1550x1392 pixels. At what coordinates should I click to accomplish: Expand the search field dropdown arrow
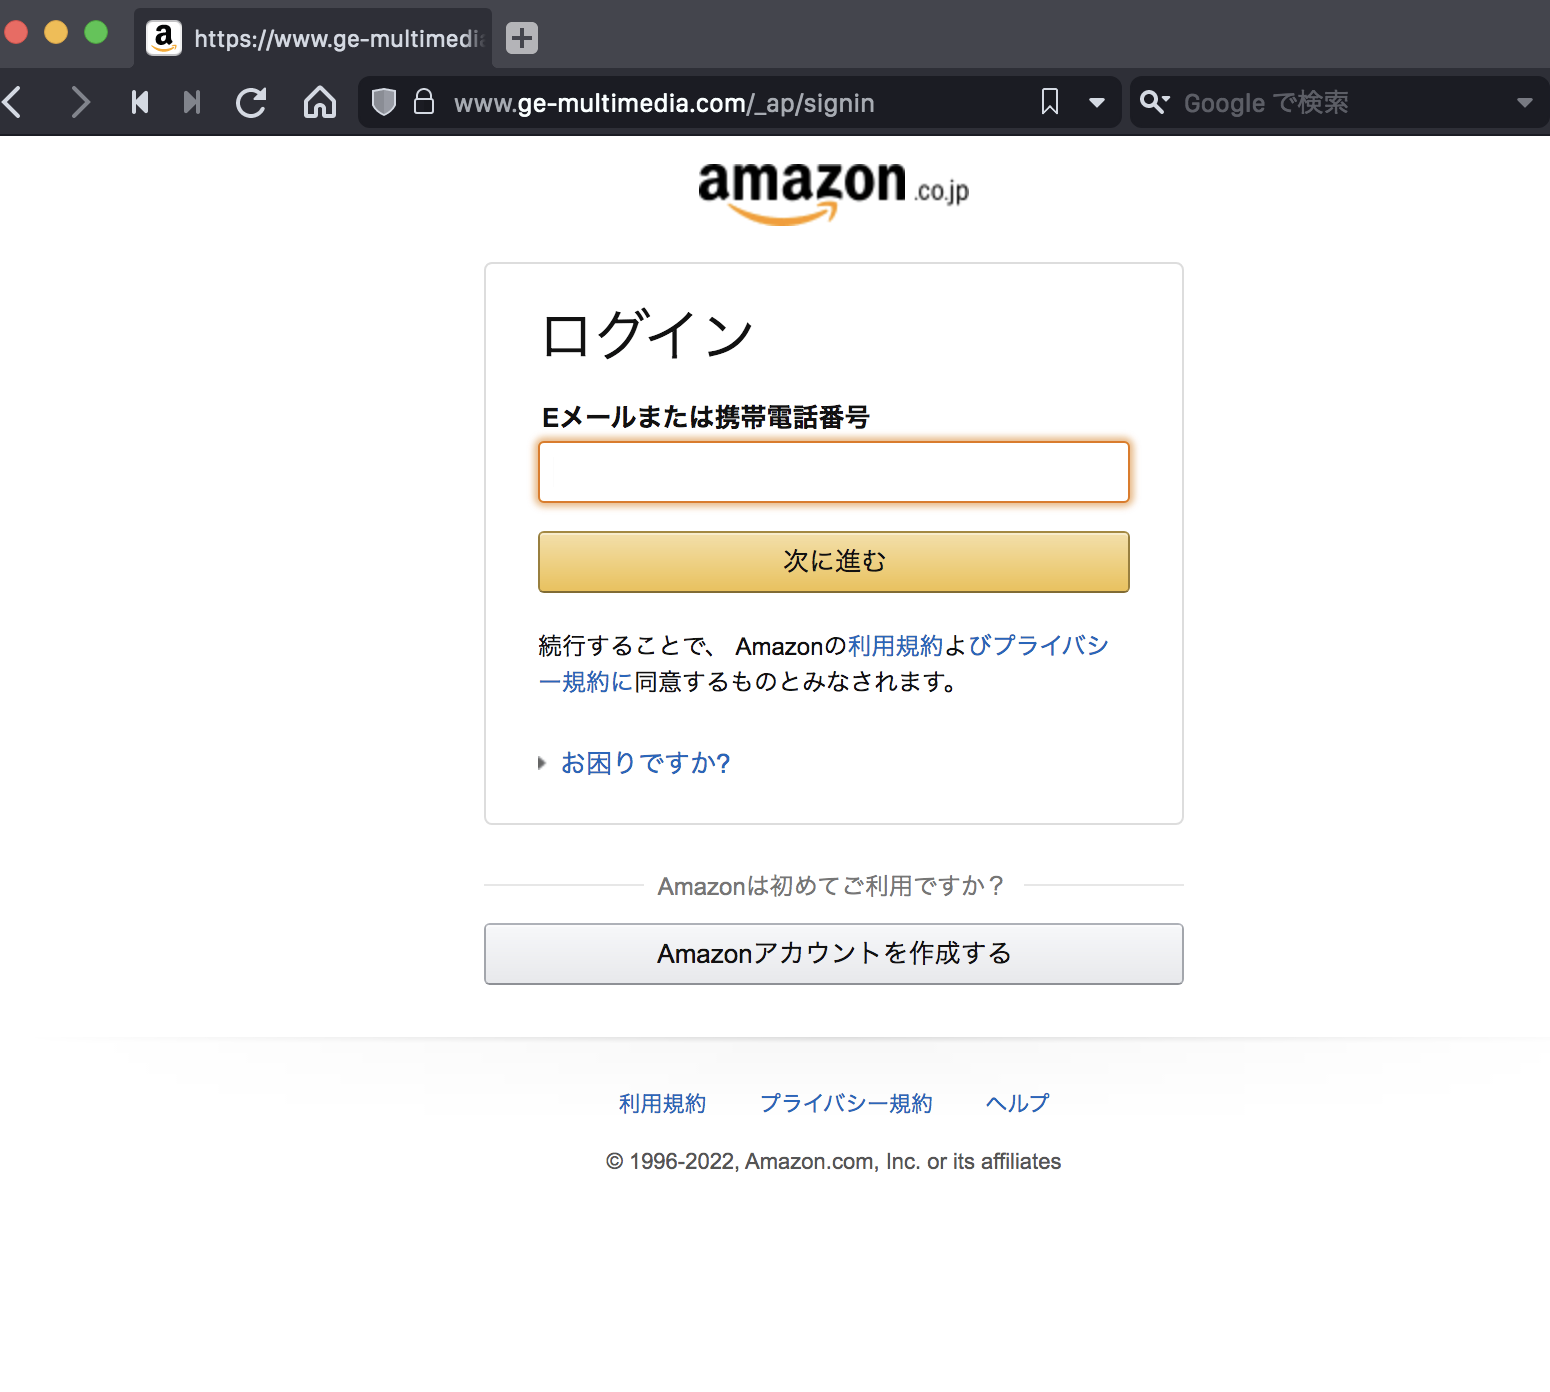1524,102
